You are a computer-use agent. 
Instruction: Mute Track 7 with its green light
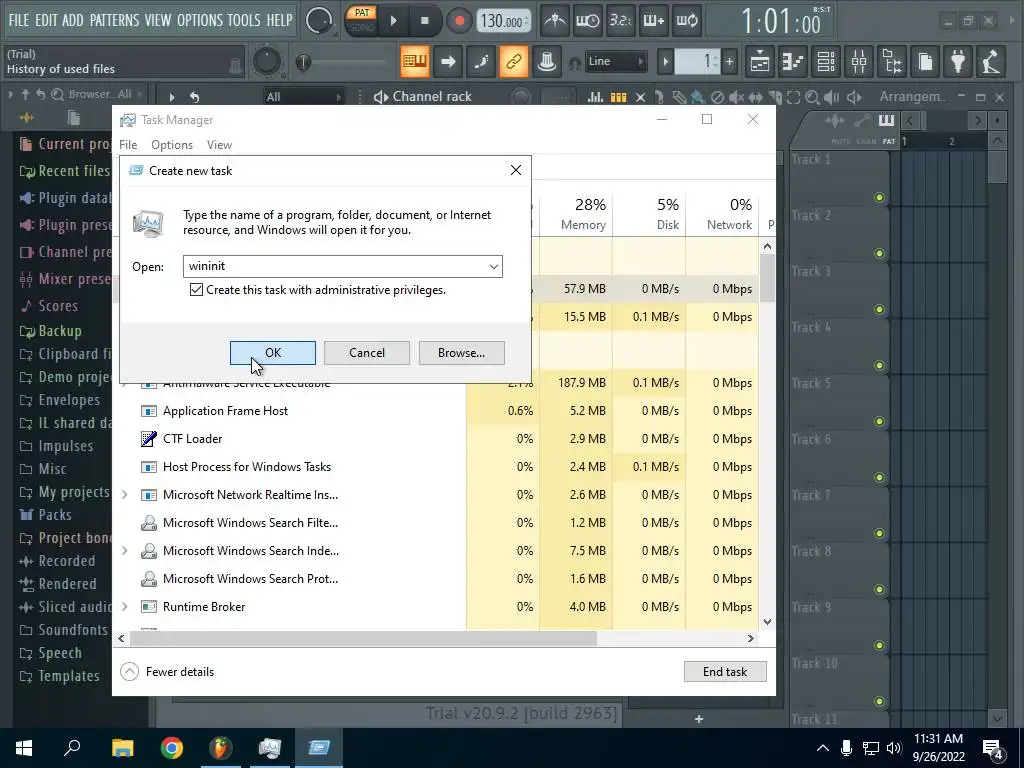[879, 534]
